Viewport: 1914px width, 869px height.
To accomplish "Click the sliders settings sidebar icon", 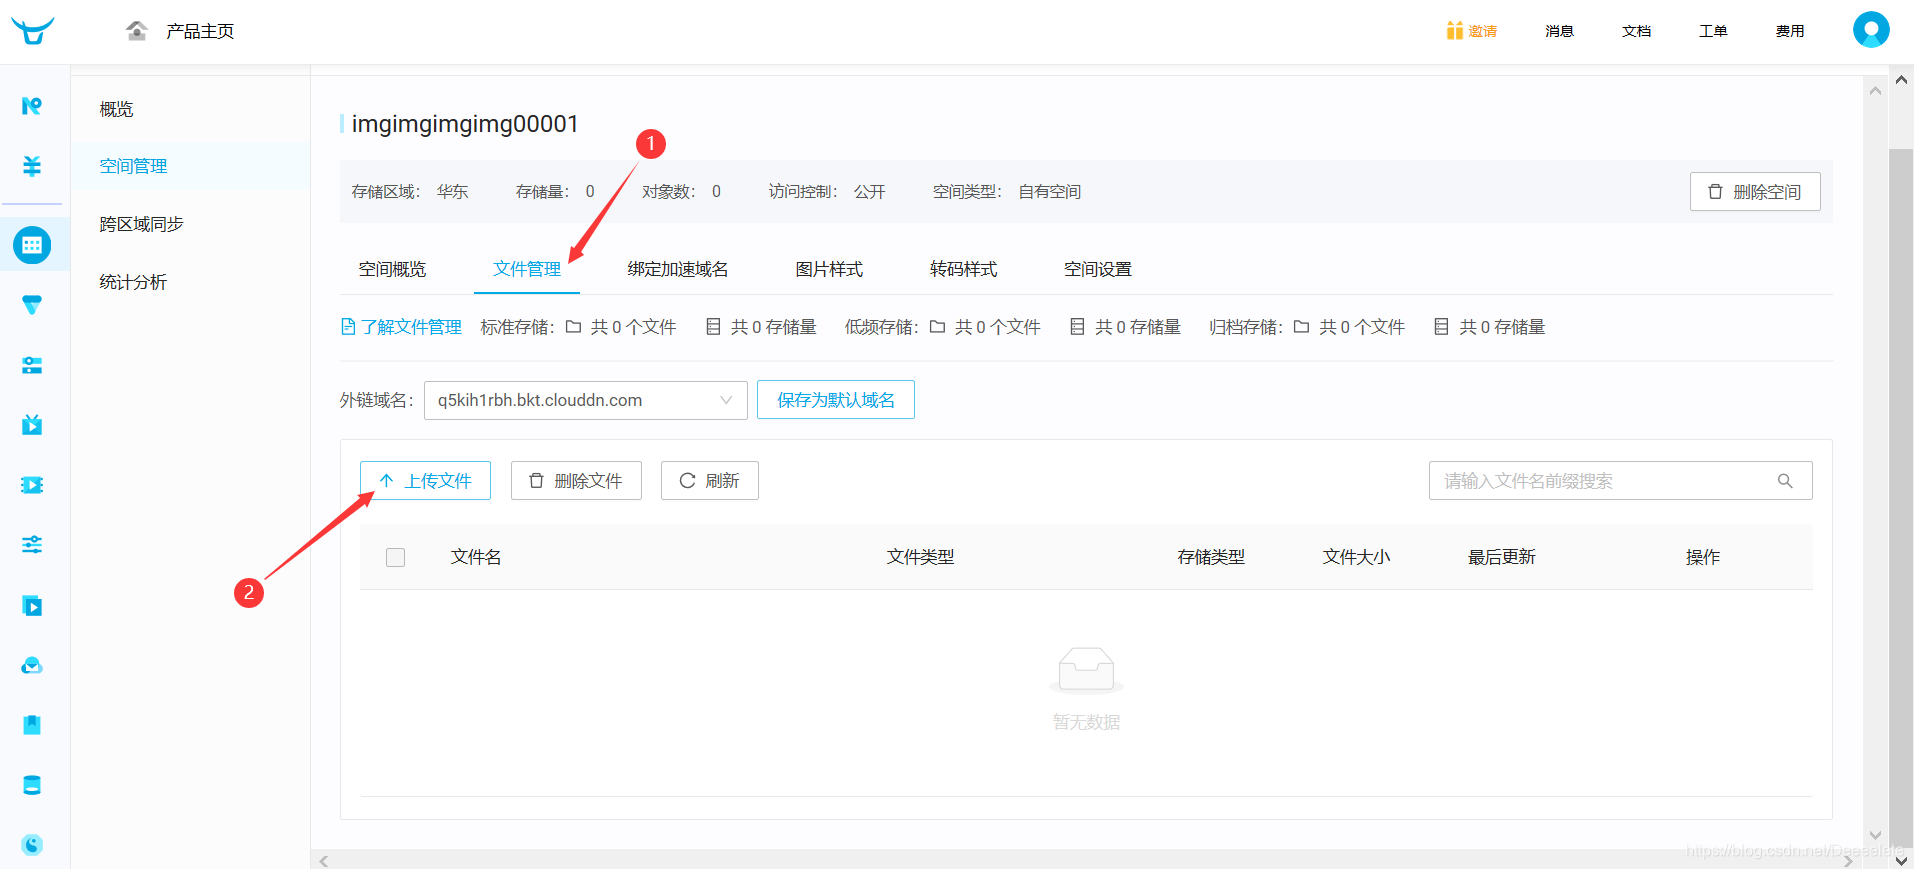I will pos(32,545).
